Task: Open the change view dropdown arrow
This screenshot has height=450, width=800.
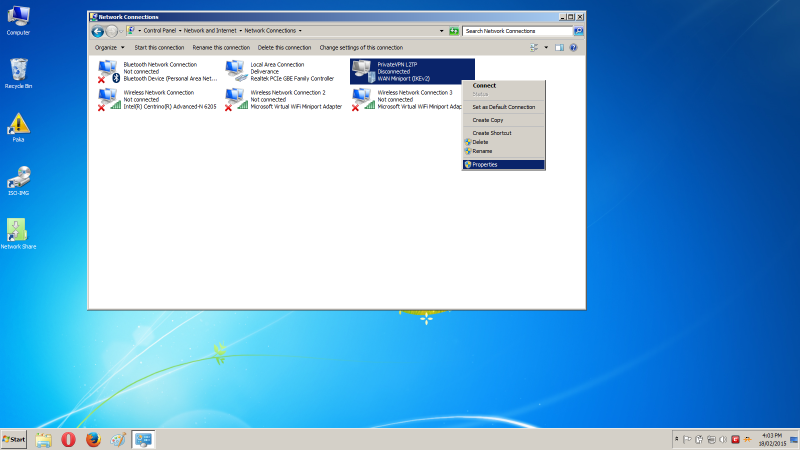Action: 546,47
